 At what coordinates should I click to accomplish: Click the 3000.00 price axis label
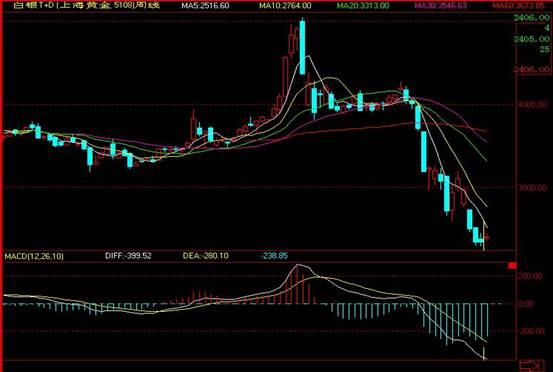(533, 188)
